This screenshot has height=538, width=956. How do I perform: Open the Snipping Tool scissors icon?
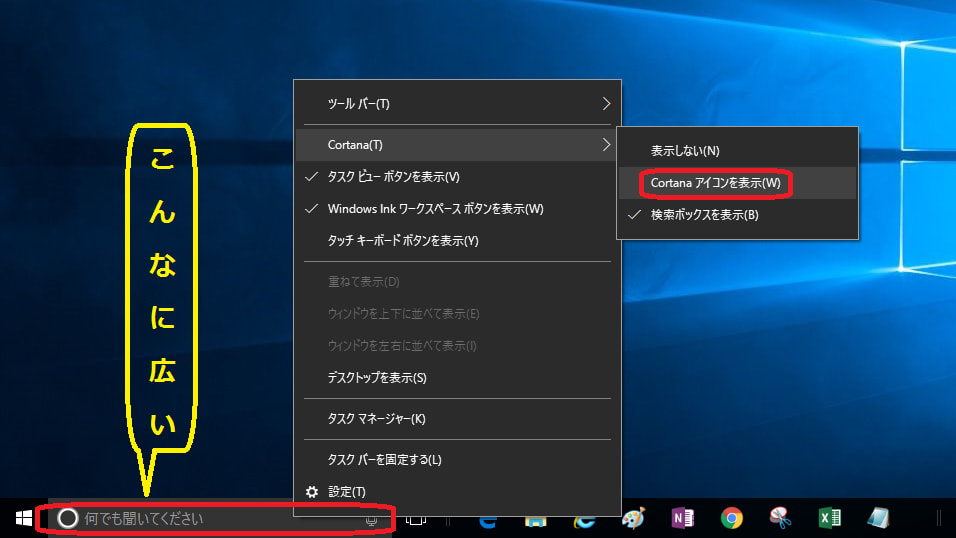pos(780,518)
